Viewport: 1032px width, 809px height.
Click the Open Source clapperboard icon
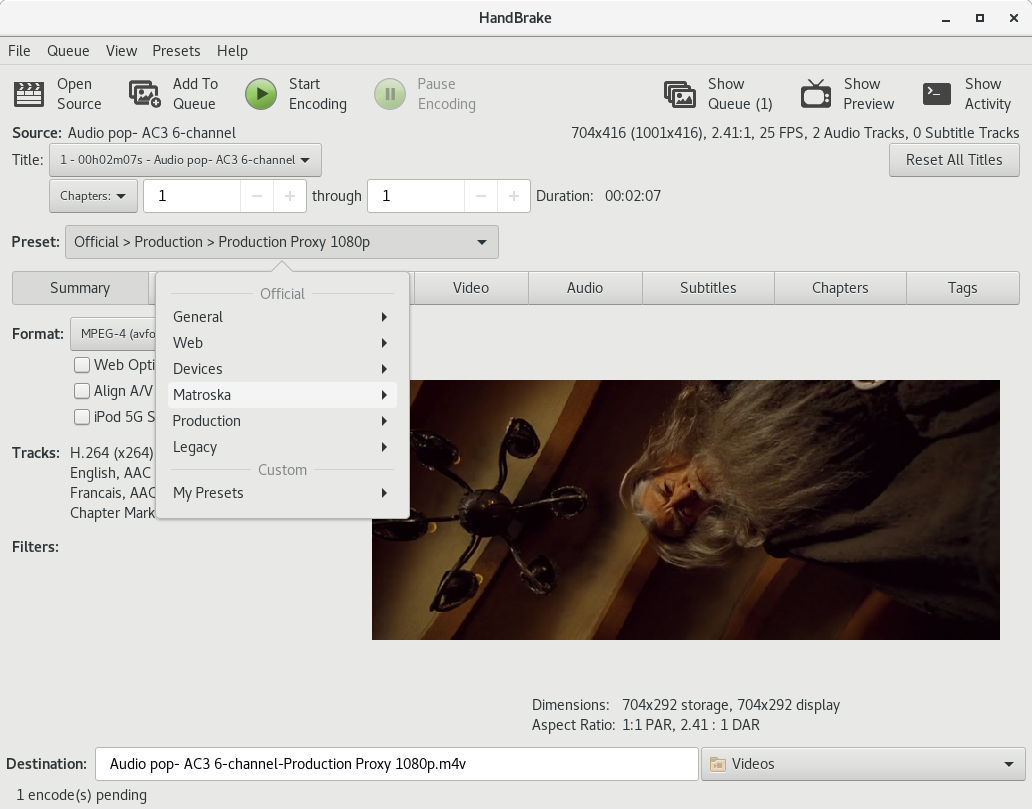pyautogui.click(x=29, y=94)
